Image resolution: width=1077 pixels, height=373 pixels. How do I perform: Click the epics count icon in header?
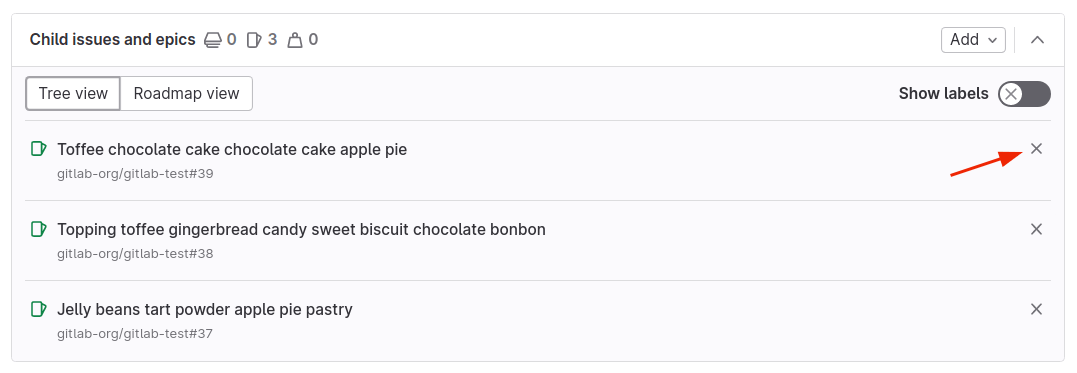[213, 40]
